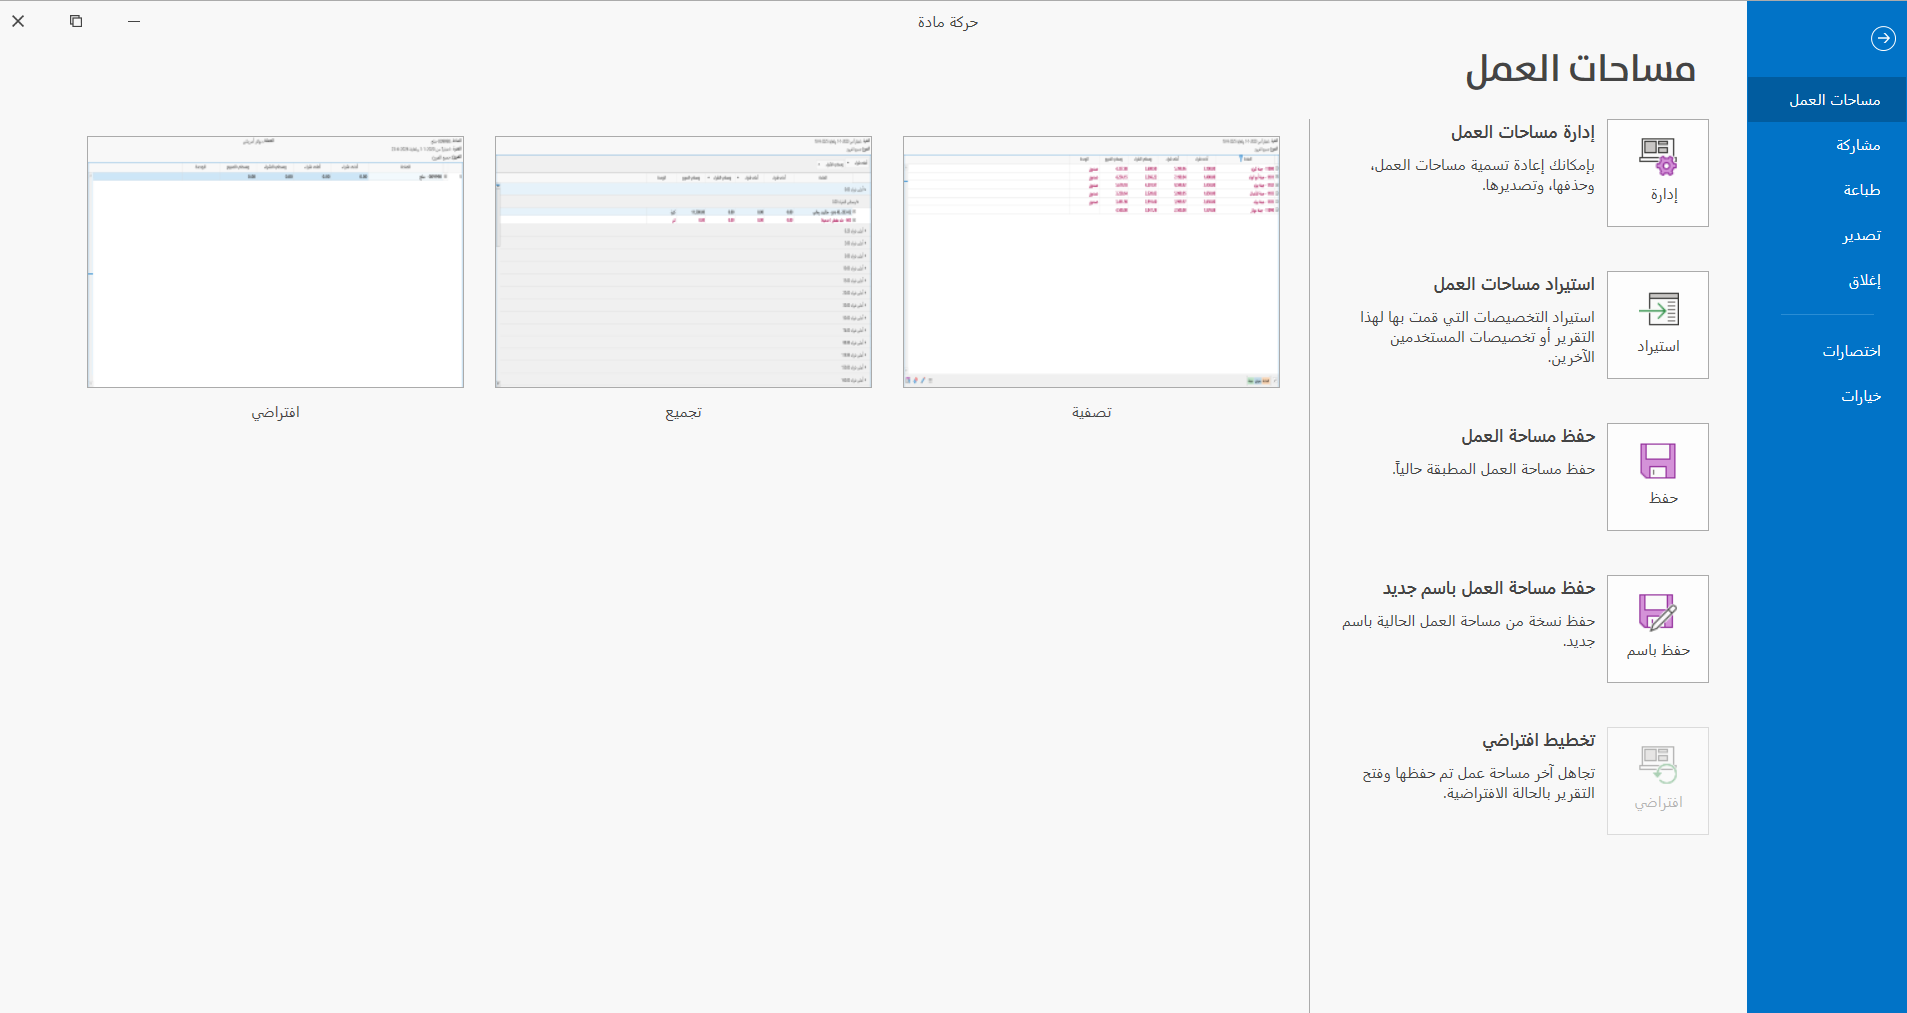Image resolution: width=1907 pixels, height=1013 pixels.
Task: Open the طباعه print sidebar item
Action: coord(1827,190)
